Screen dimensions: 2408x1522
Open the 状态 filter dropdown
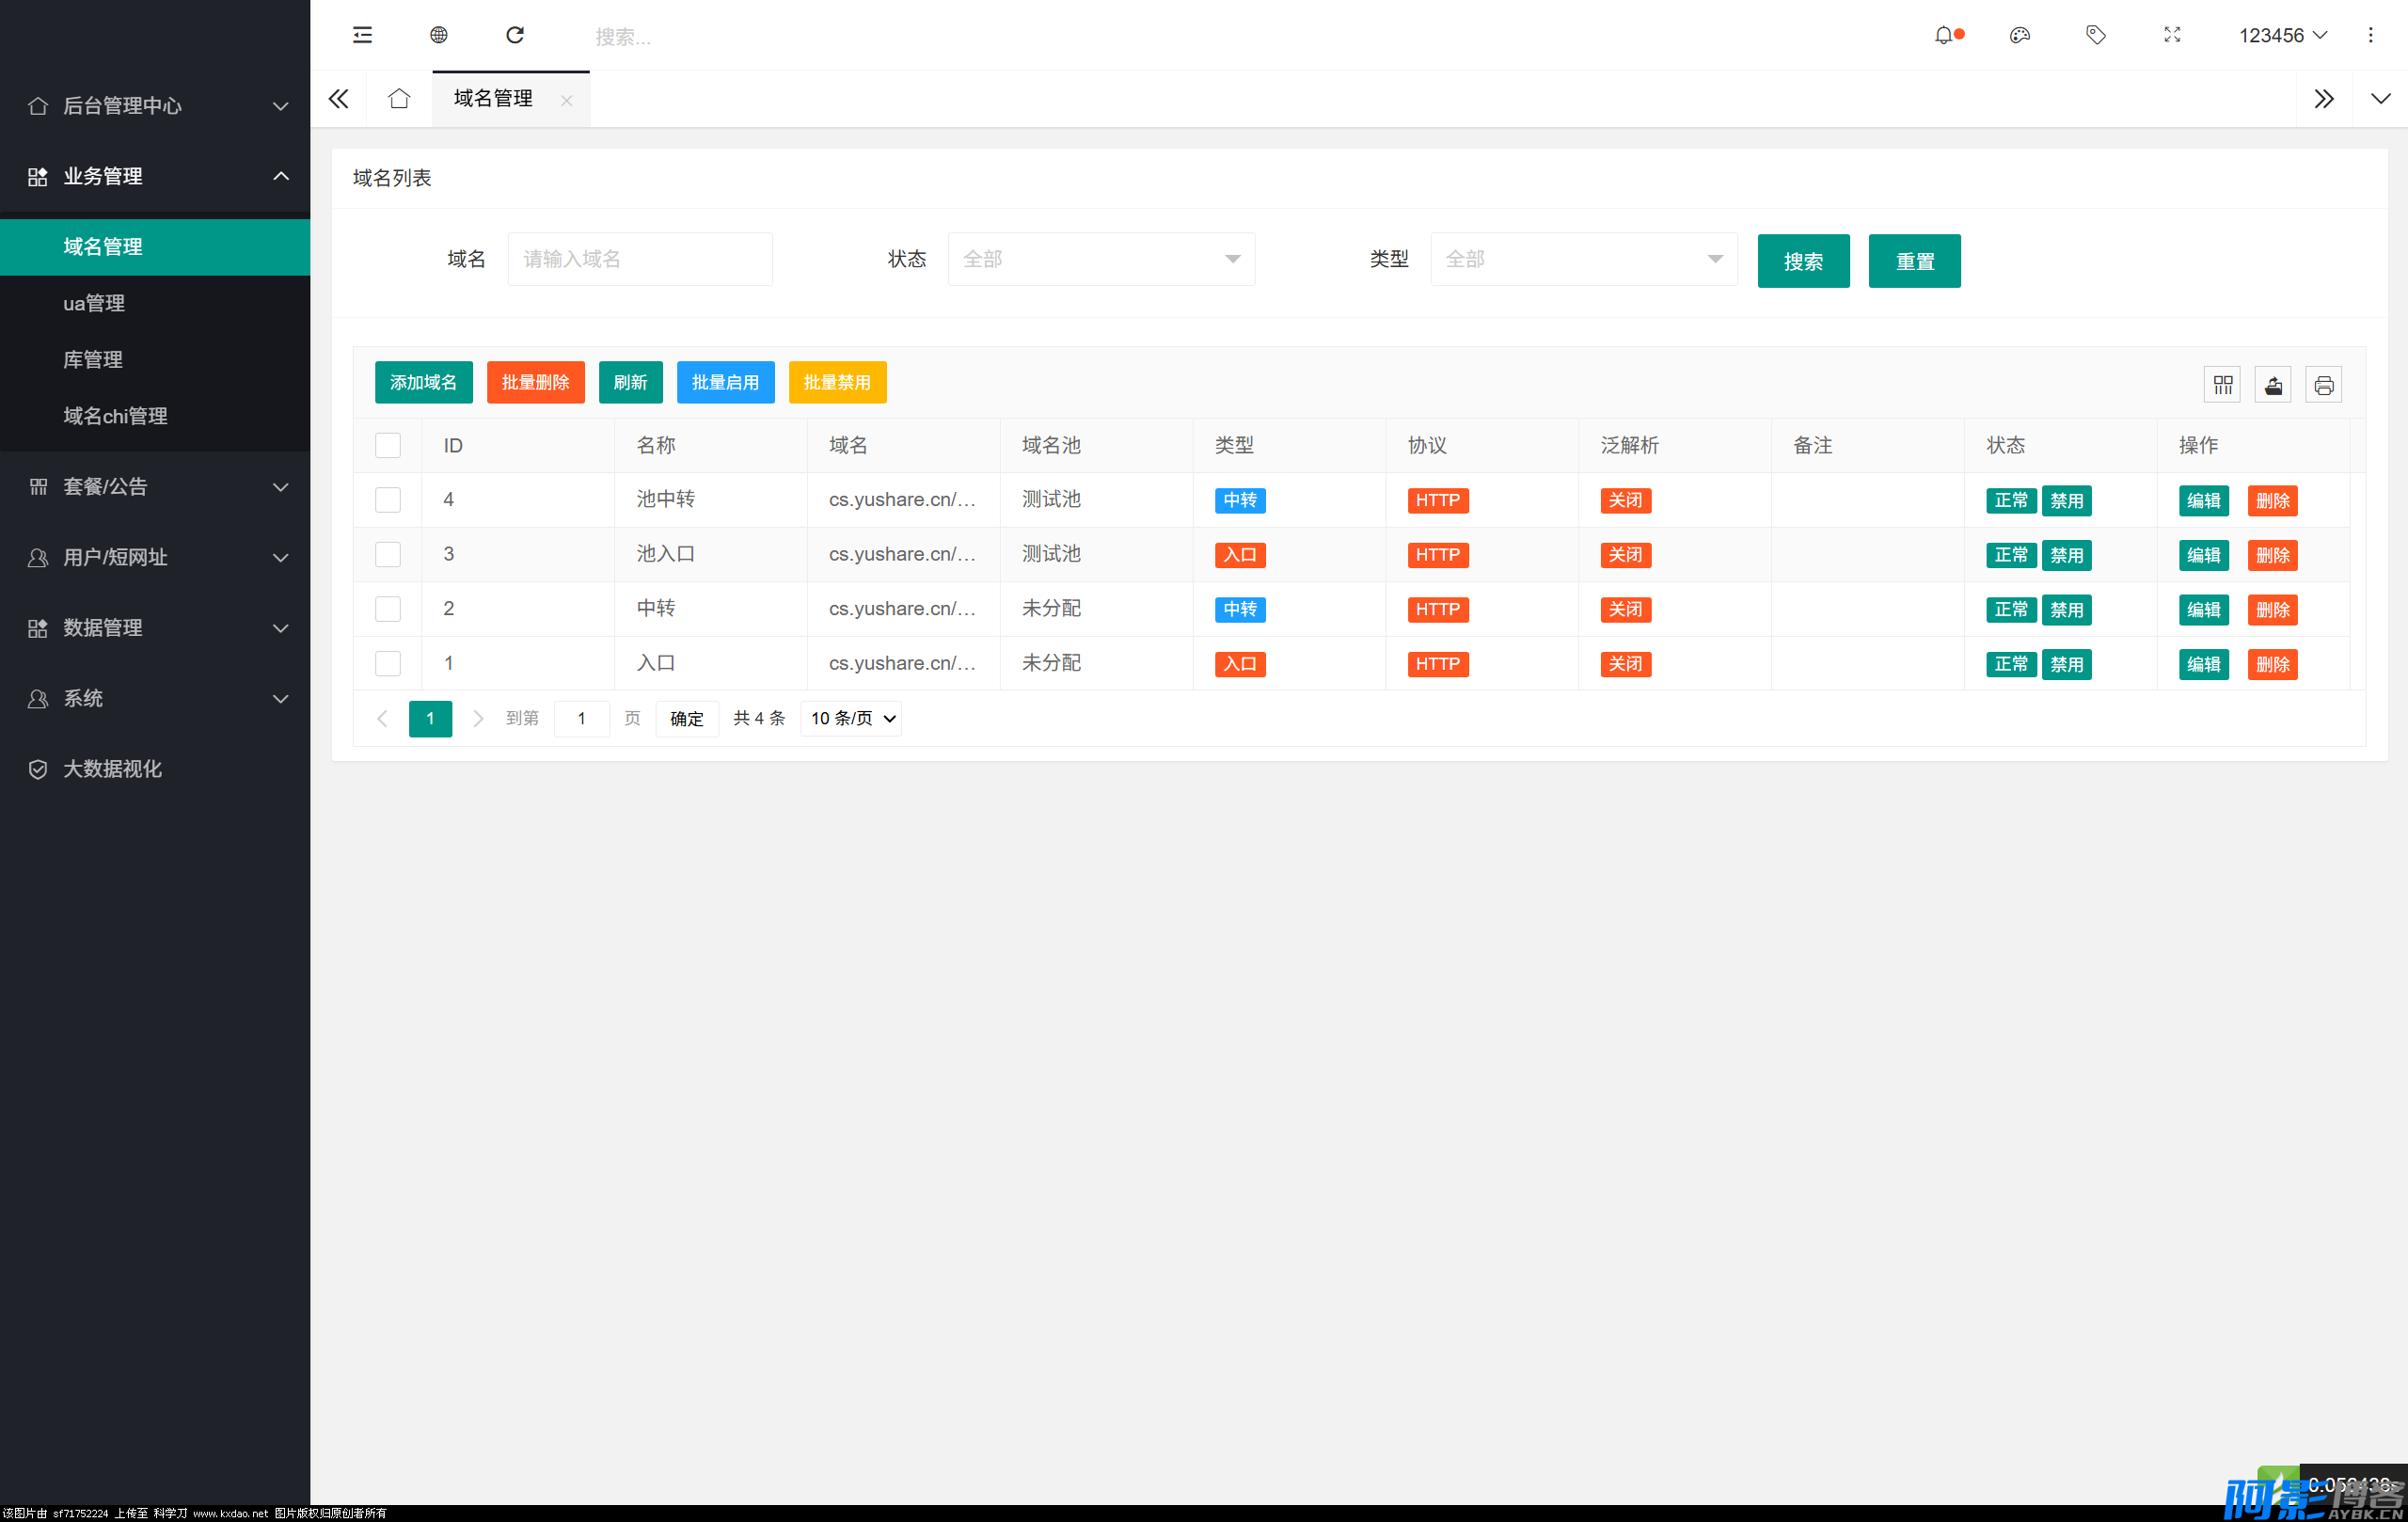(1100, 259)
